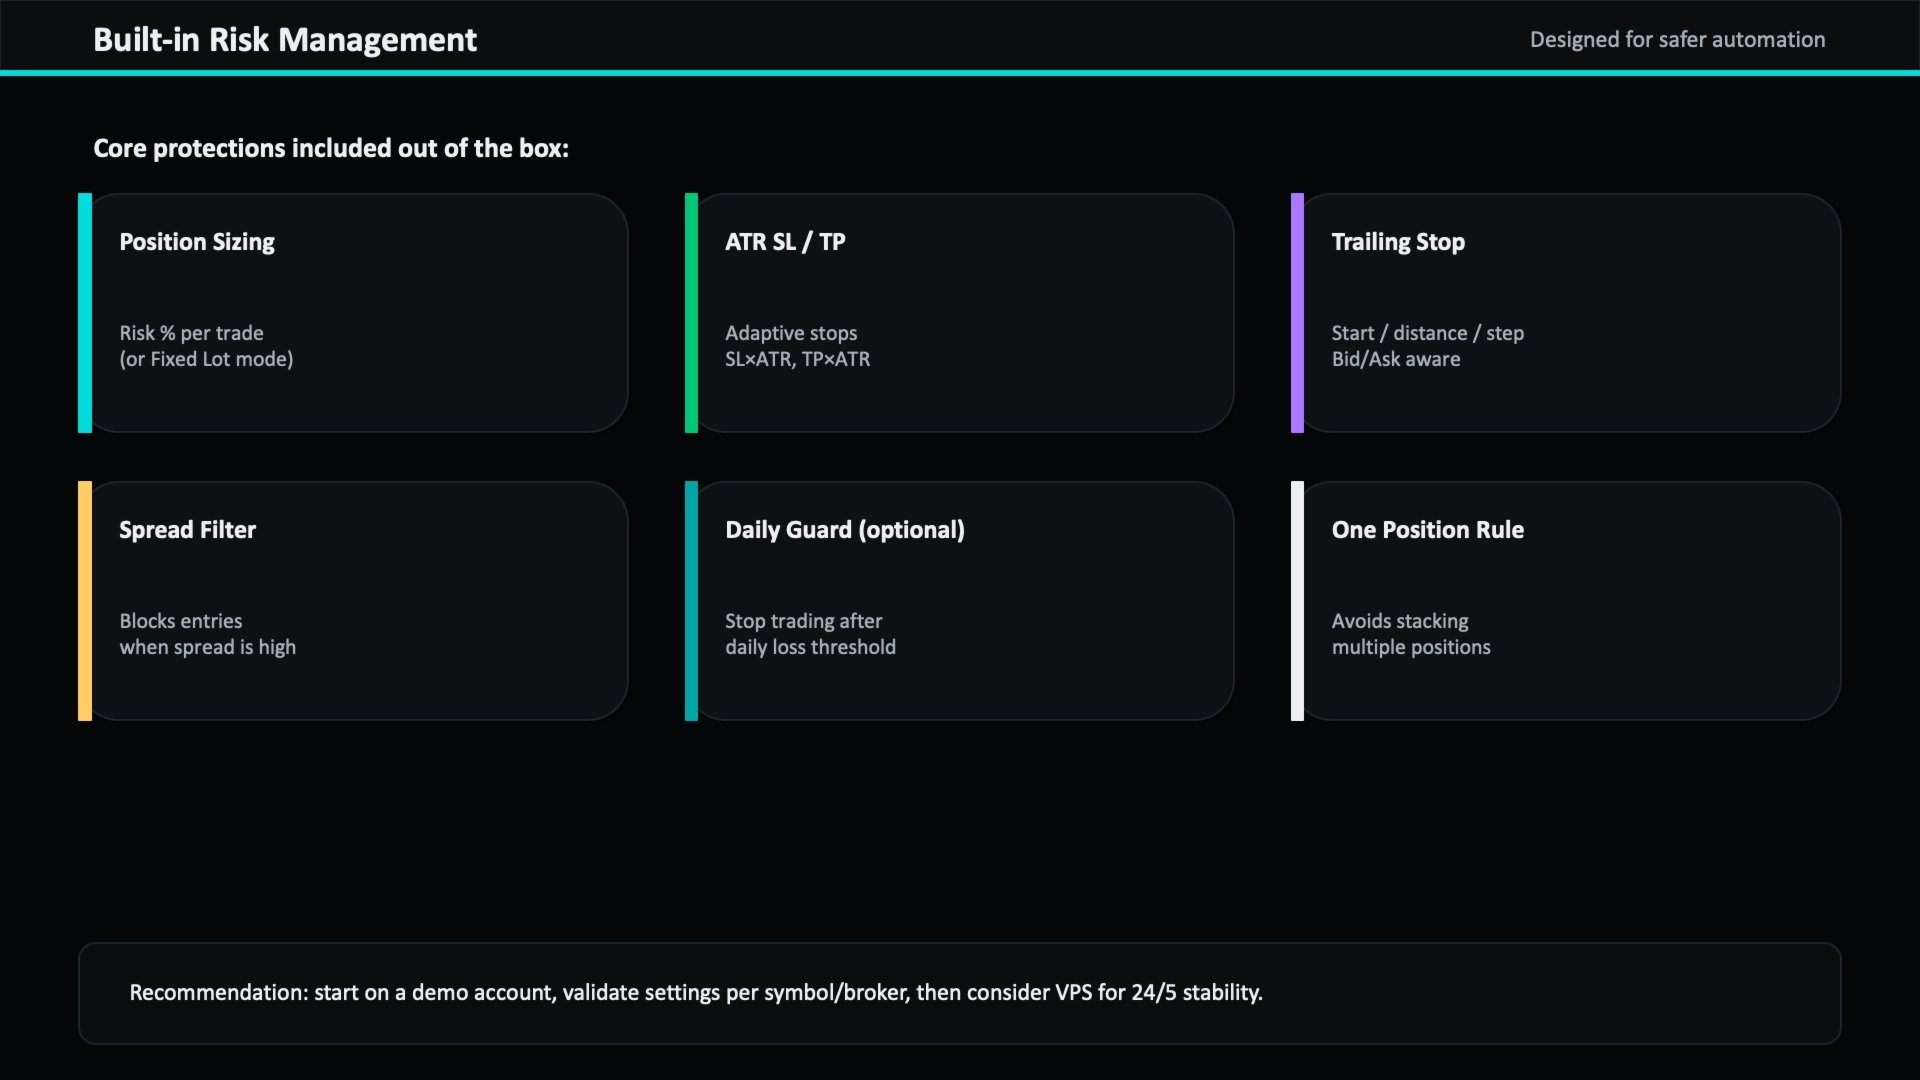The height and width of the screenshot is (1080, 1920).
Task: Click the cyan accent bar on Position Sizing
Action: point(85,313)
